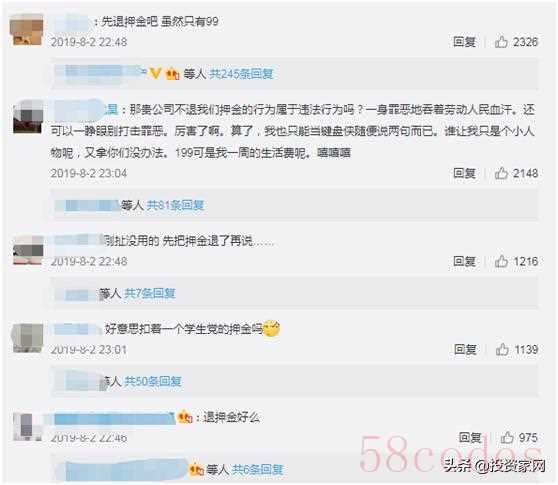
Task: Show the 共7条回复 reply thread
Action: [149, 293]
